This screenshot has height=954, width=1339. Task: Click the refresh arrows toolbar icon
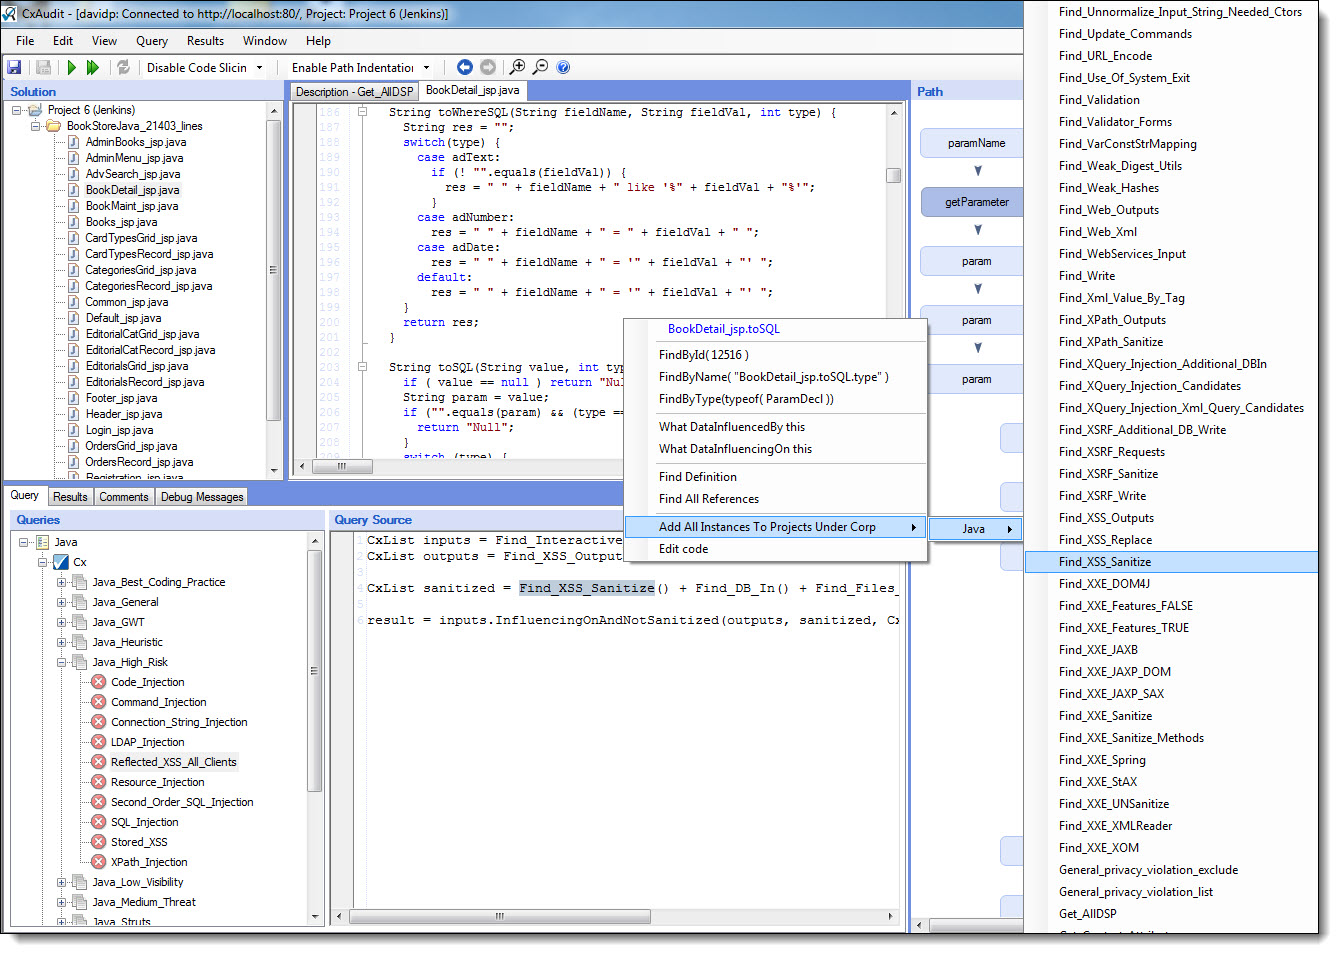[123, 67]
